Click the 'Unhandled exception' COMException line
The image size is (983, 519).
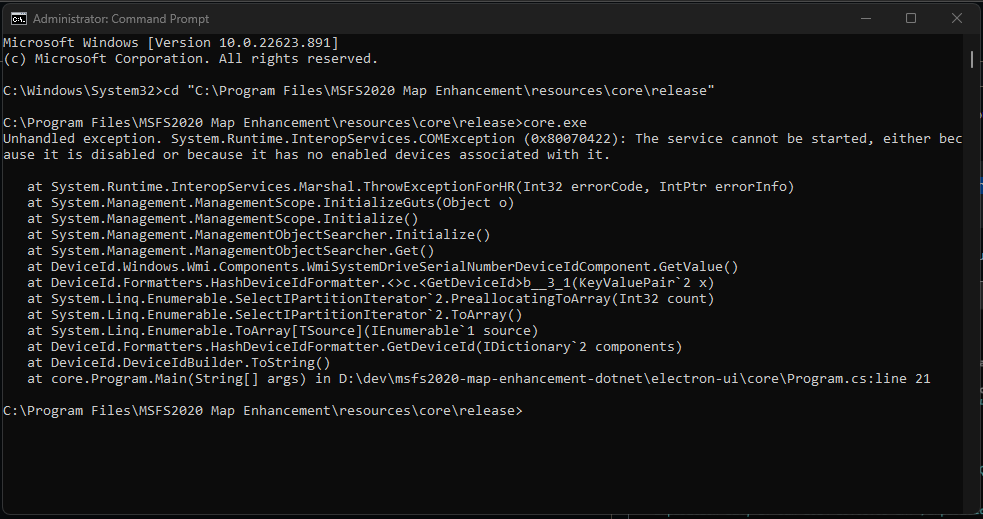(x=483, y=139)
